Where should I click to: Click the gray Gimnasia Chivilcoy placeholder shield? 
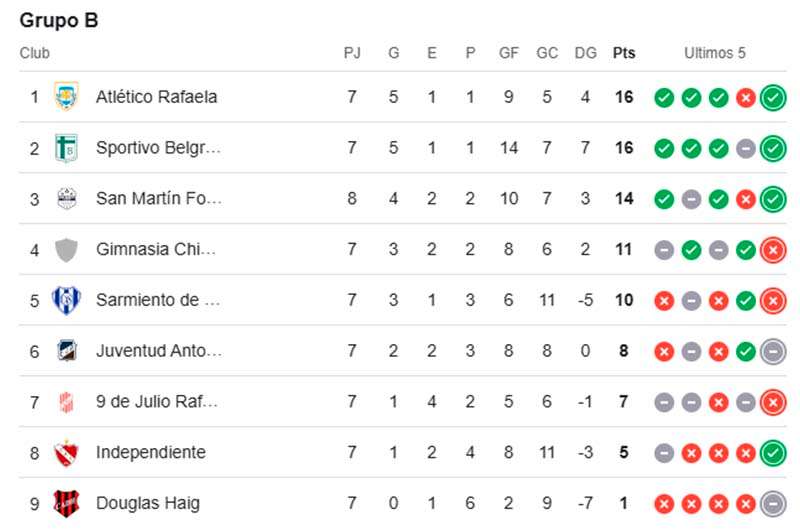(x=66, y=249)
